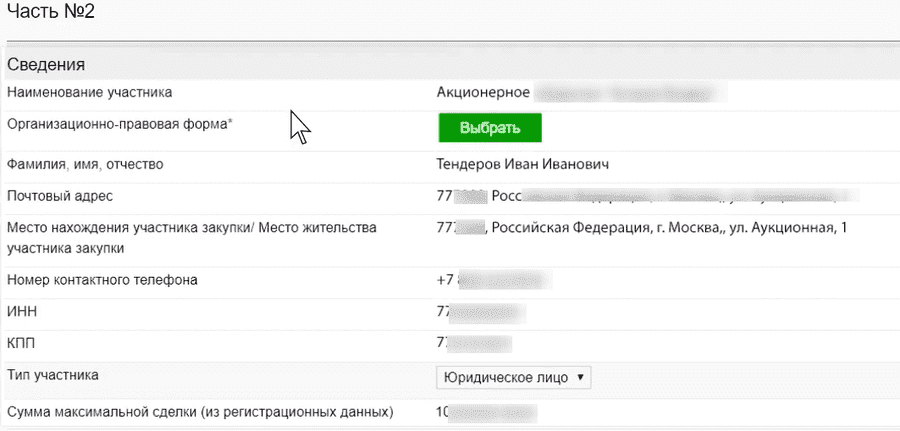Click the phone value starting with +7
The height and width of the screenshot is (431, 900).
coord(494,281)
